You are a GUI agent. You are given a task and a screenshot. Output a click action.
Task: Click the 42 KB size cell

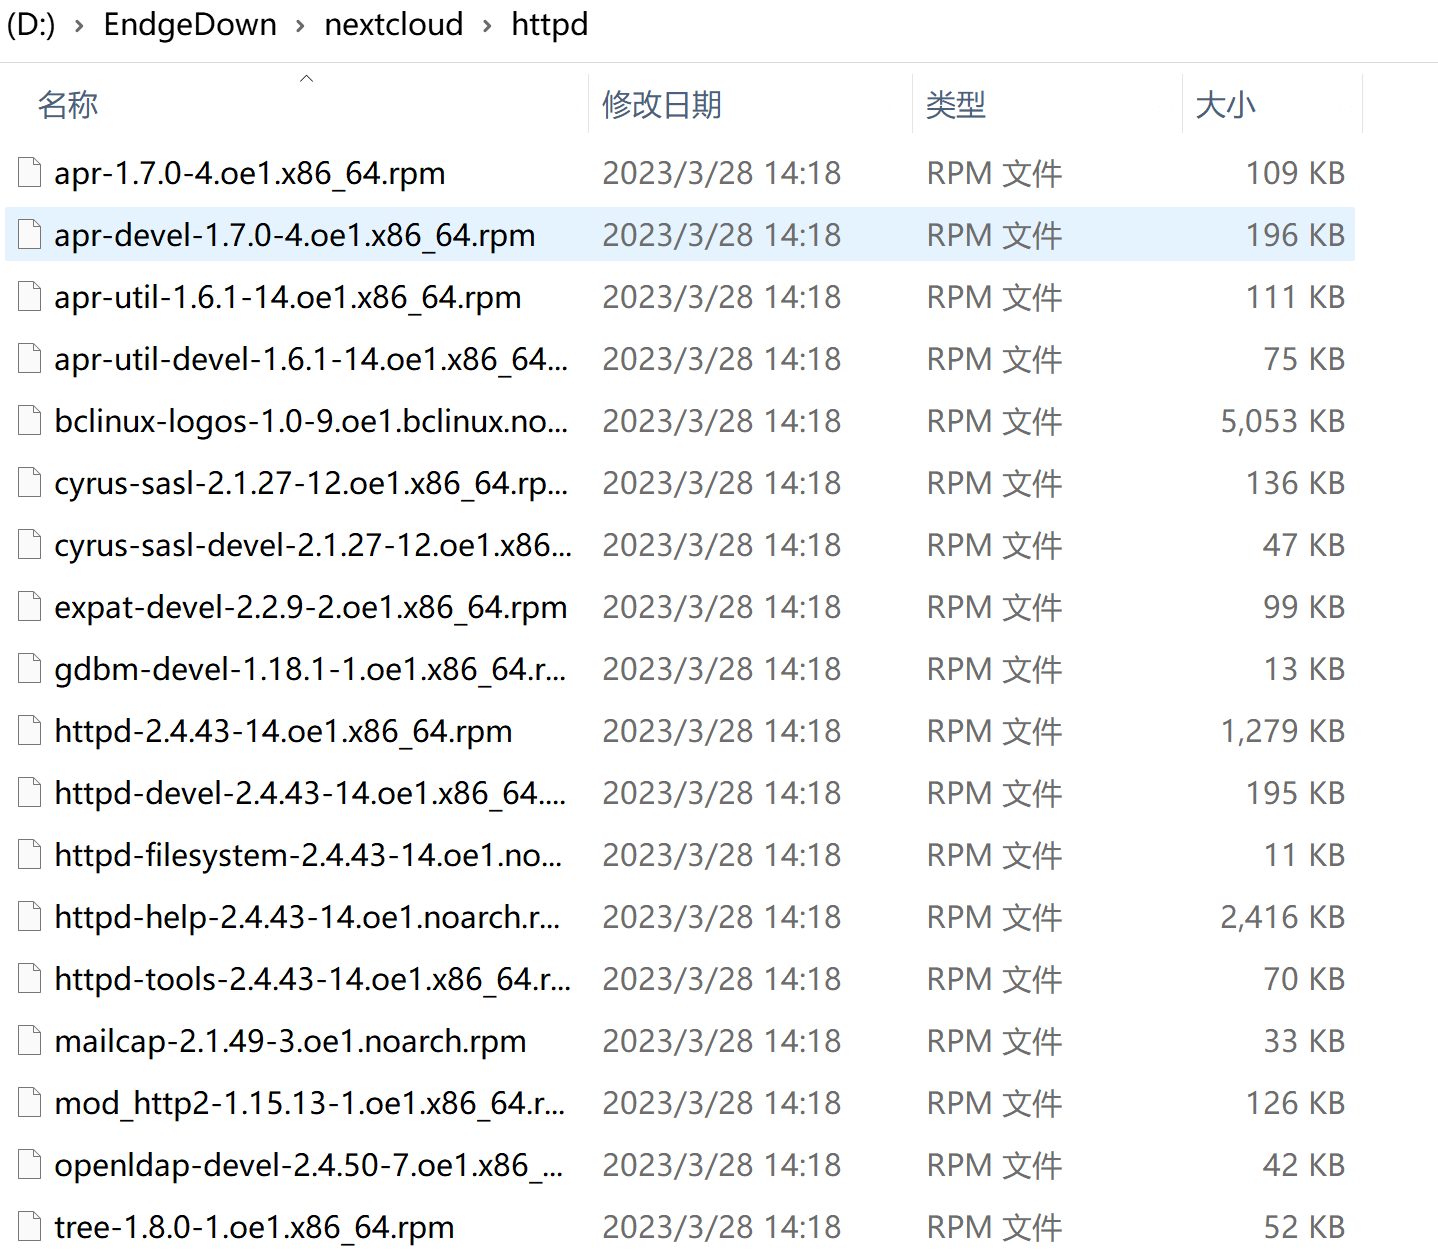tap(1305, 1165)
